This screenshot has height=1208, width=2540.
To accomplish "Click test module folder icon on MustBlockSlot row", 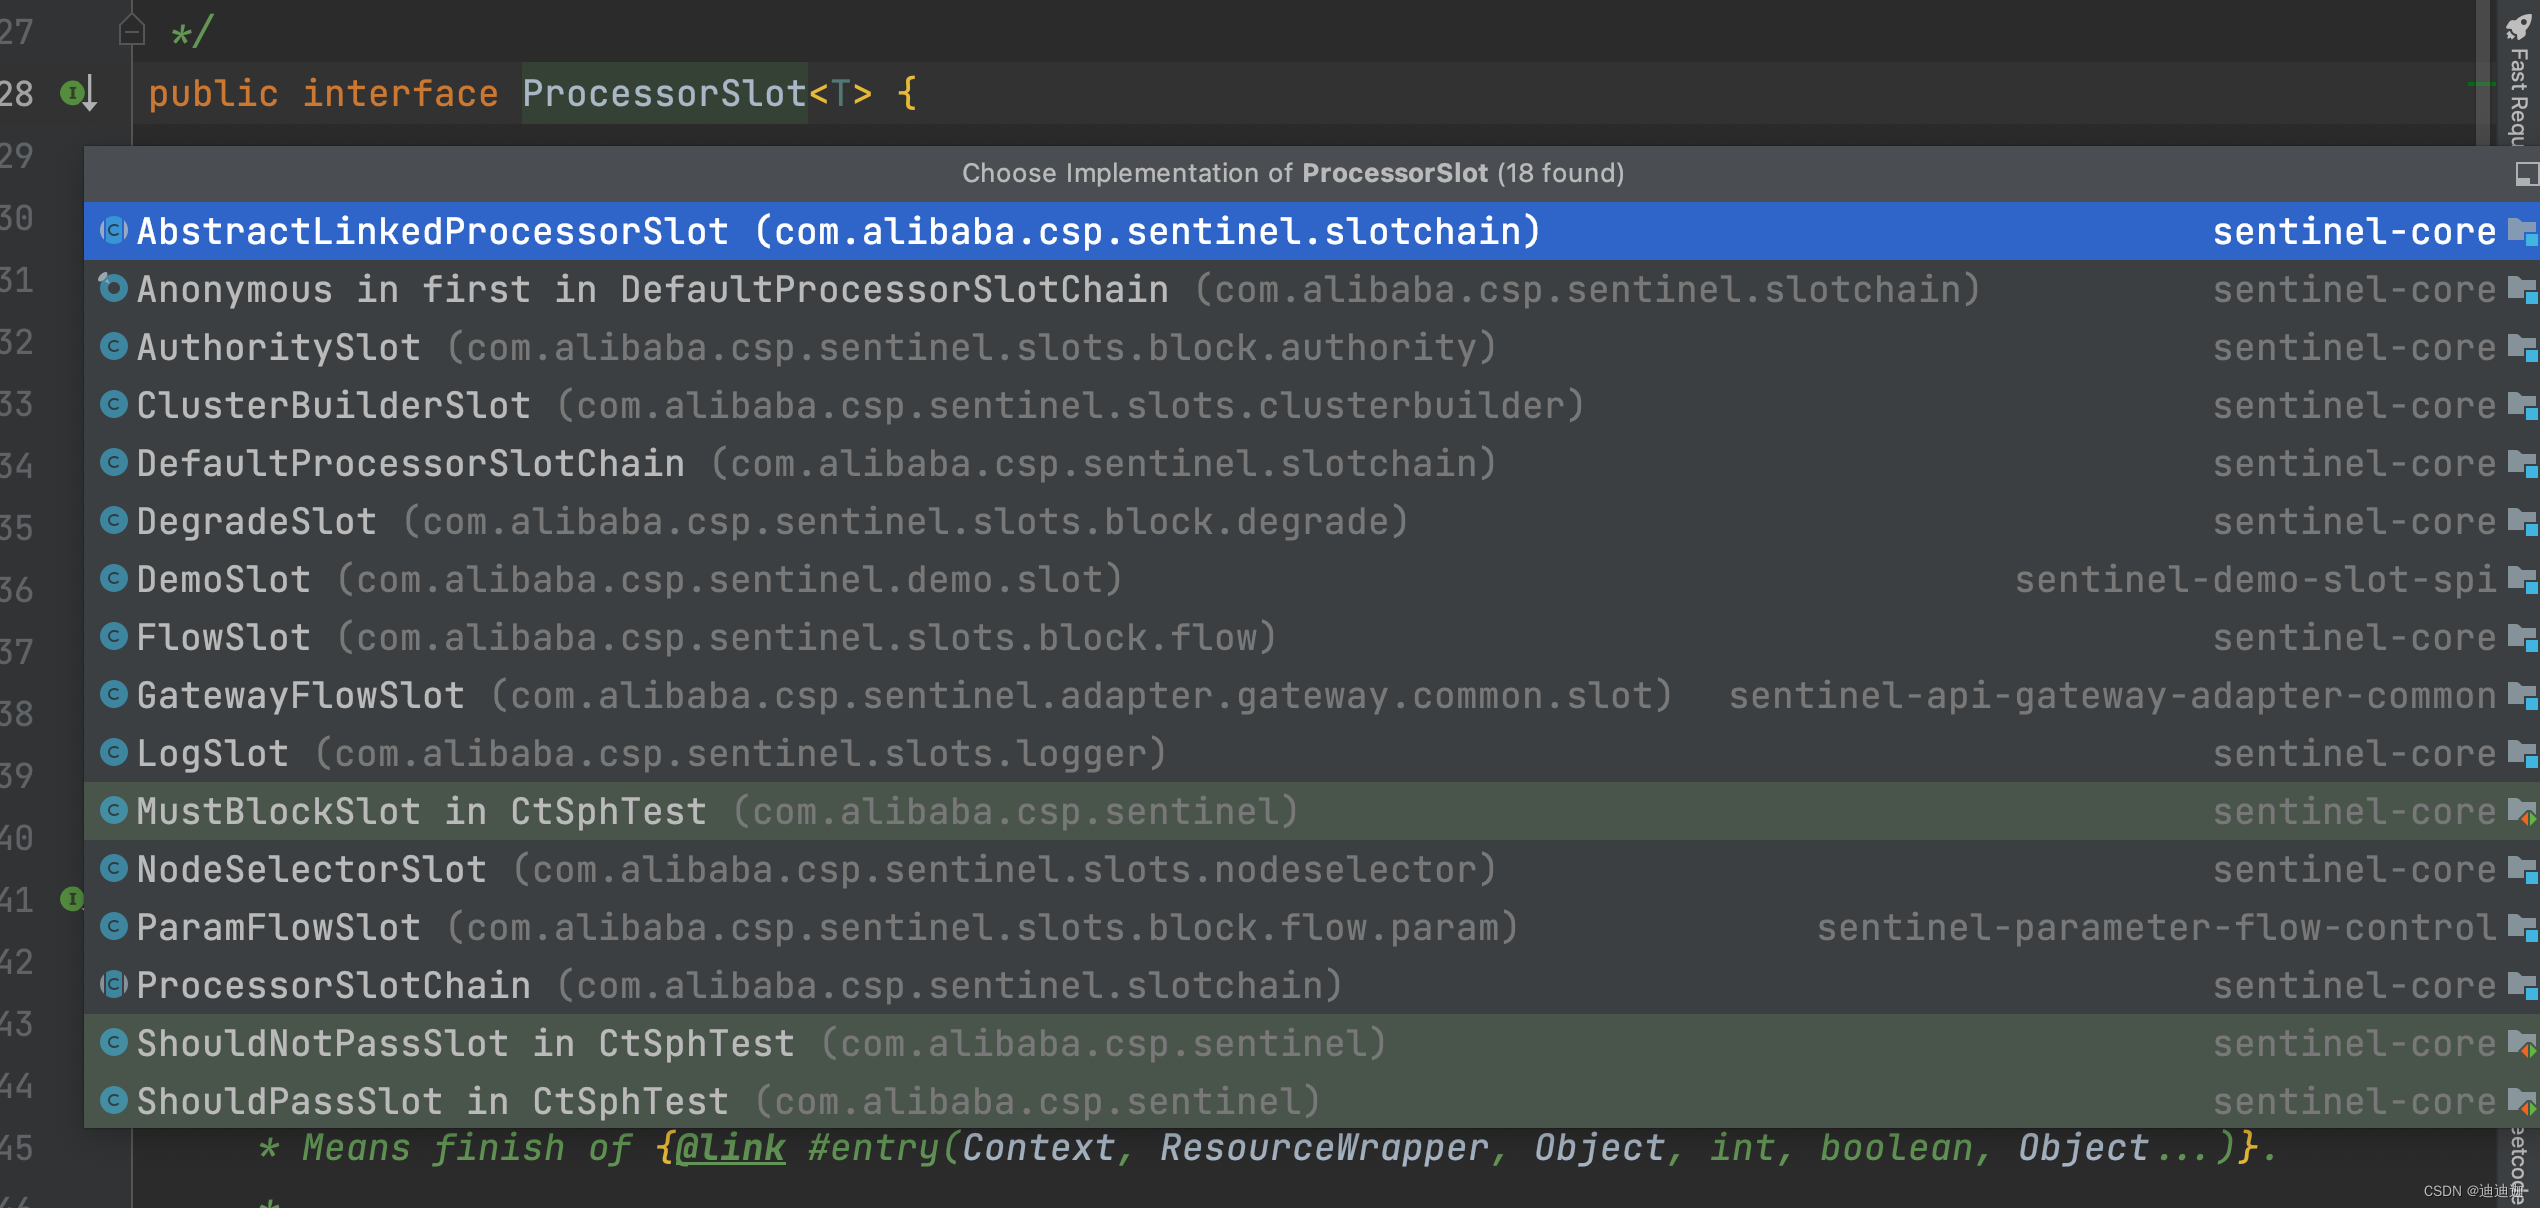I will pos(2522,812).
